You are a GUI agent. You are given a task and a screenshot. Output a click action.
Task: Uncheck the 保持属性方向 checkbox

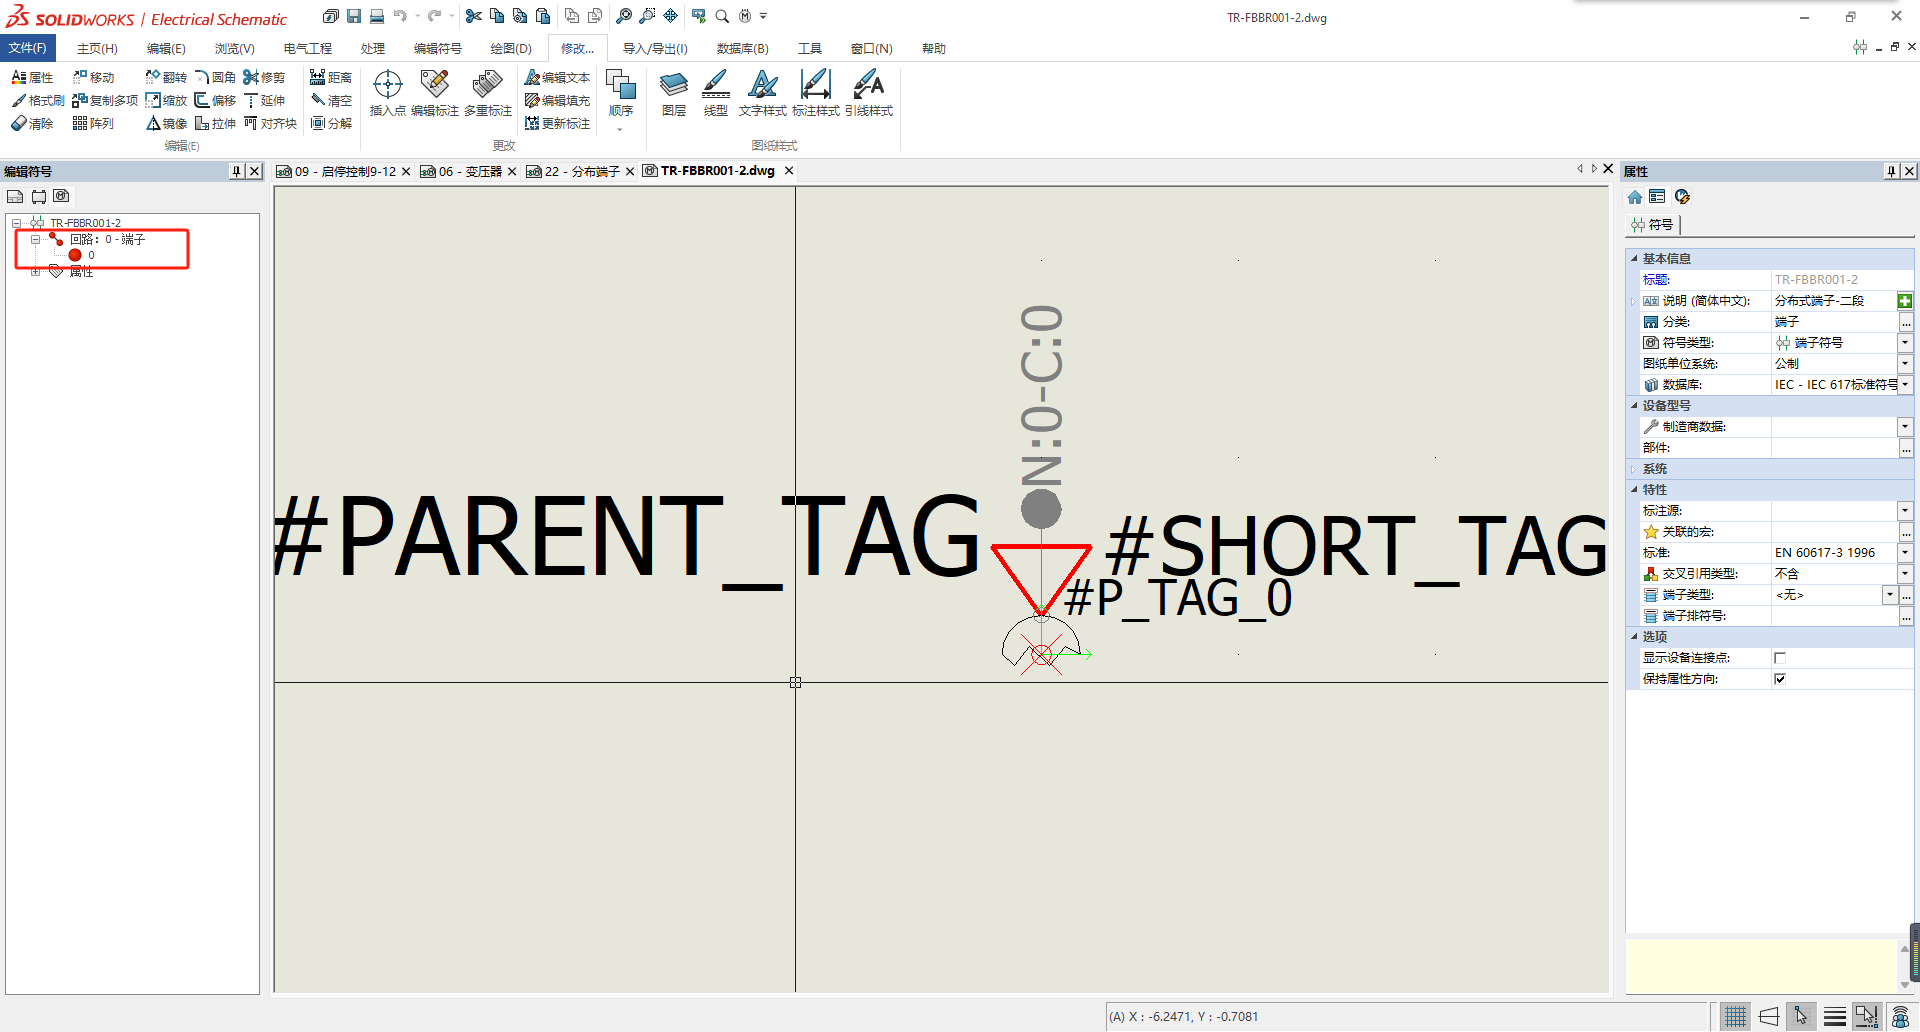point(1780,679)
